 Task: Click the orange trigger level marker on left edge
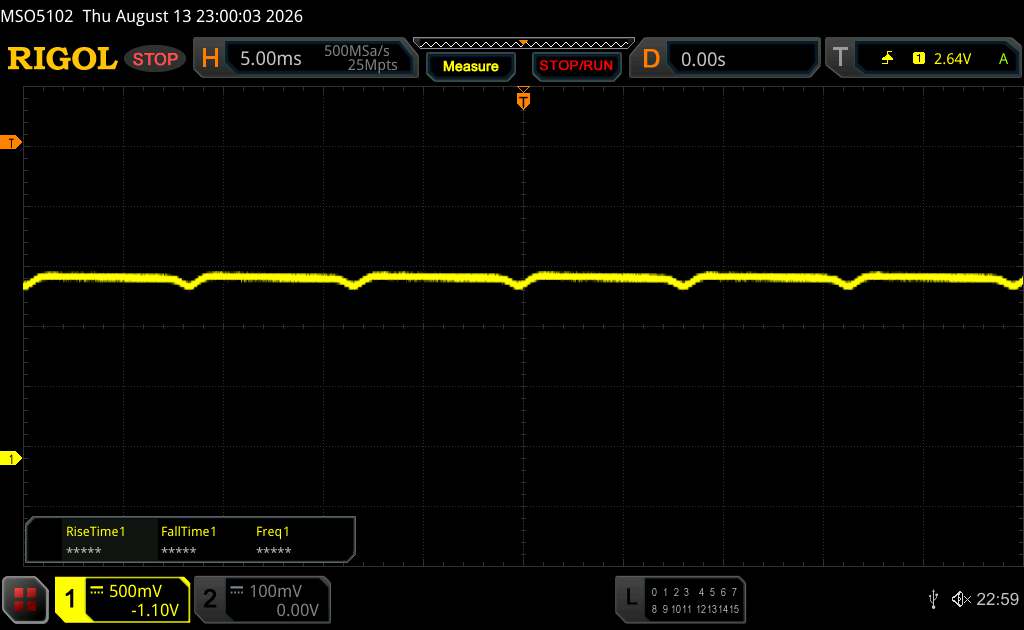coord(10,142)
